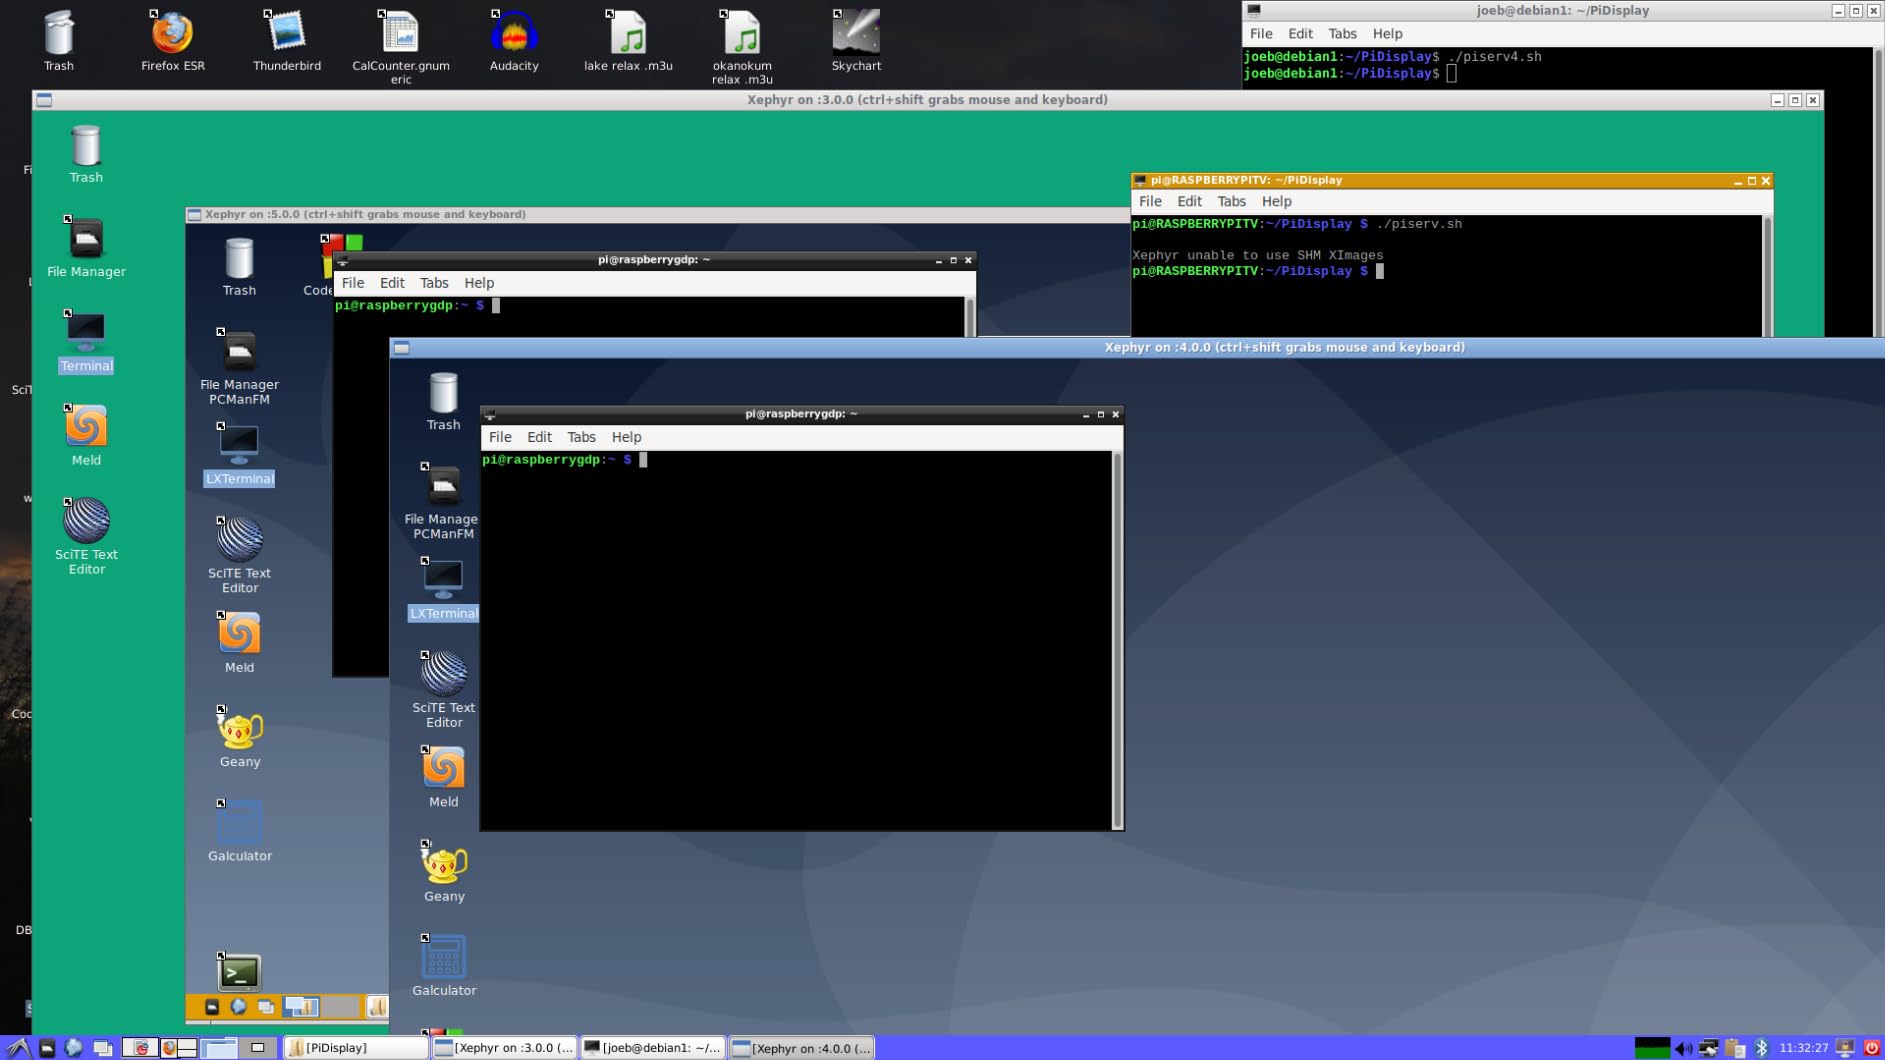
Task: Open Geany in the Xephyr :4.0.0 desktop
Action: [444, 866]
